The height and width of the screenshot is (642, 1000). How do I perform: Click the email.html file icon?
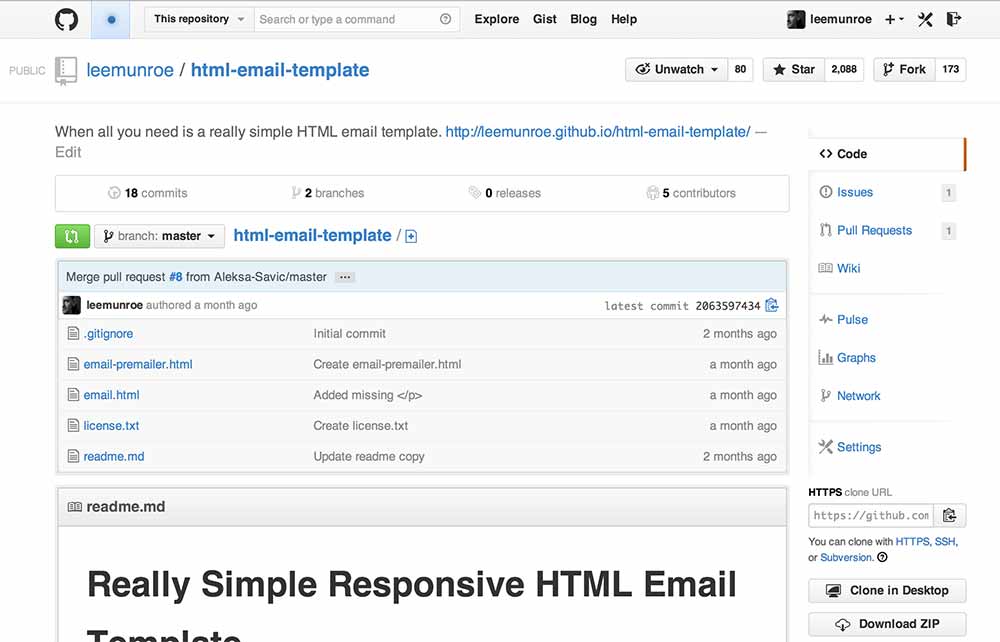(73, 395)
